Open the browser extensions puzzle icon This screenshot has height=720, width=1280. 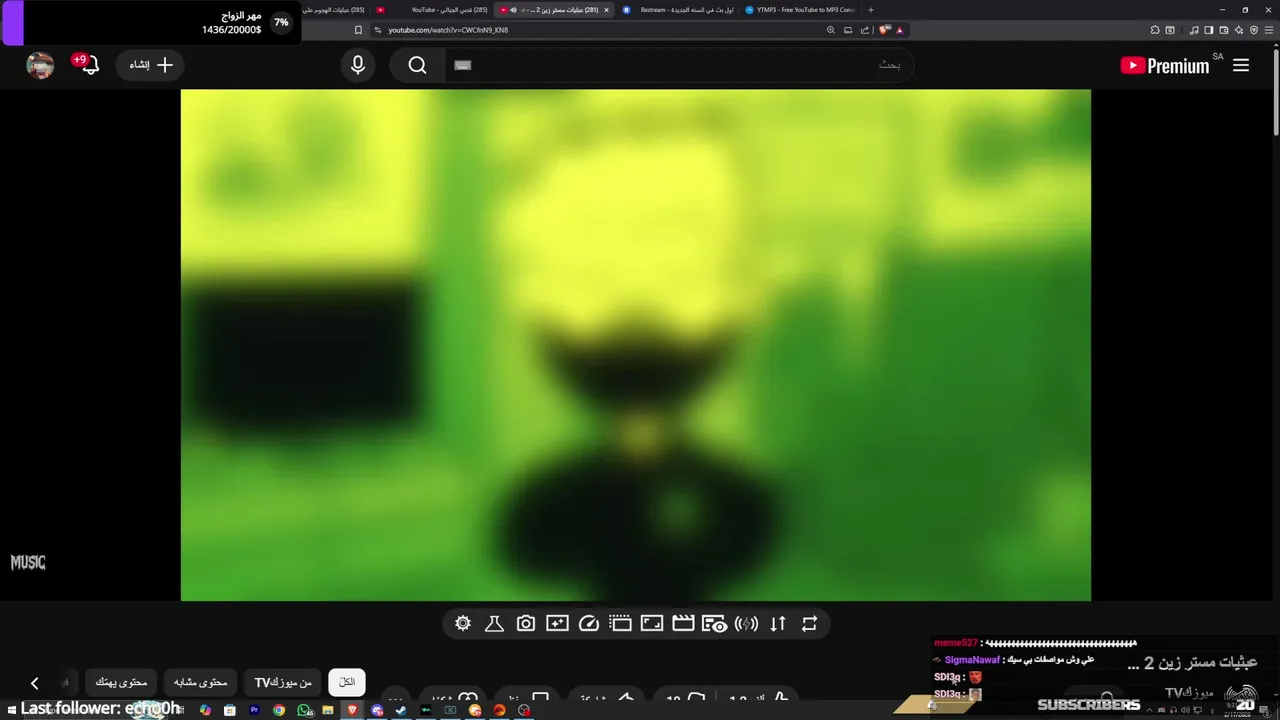[x=1155, y=30]
